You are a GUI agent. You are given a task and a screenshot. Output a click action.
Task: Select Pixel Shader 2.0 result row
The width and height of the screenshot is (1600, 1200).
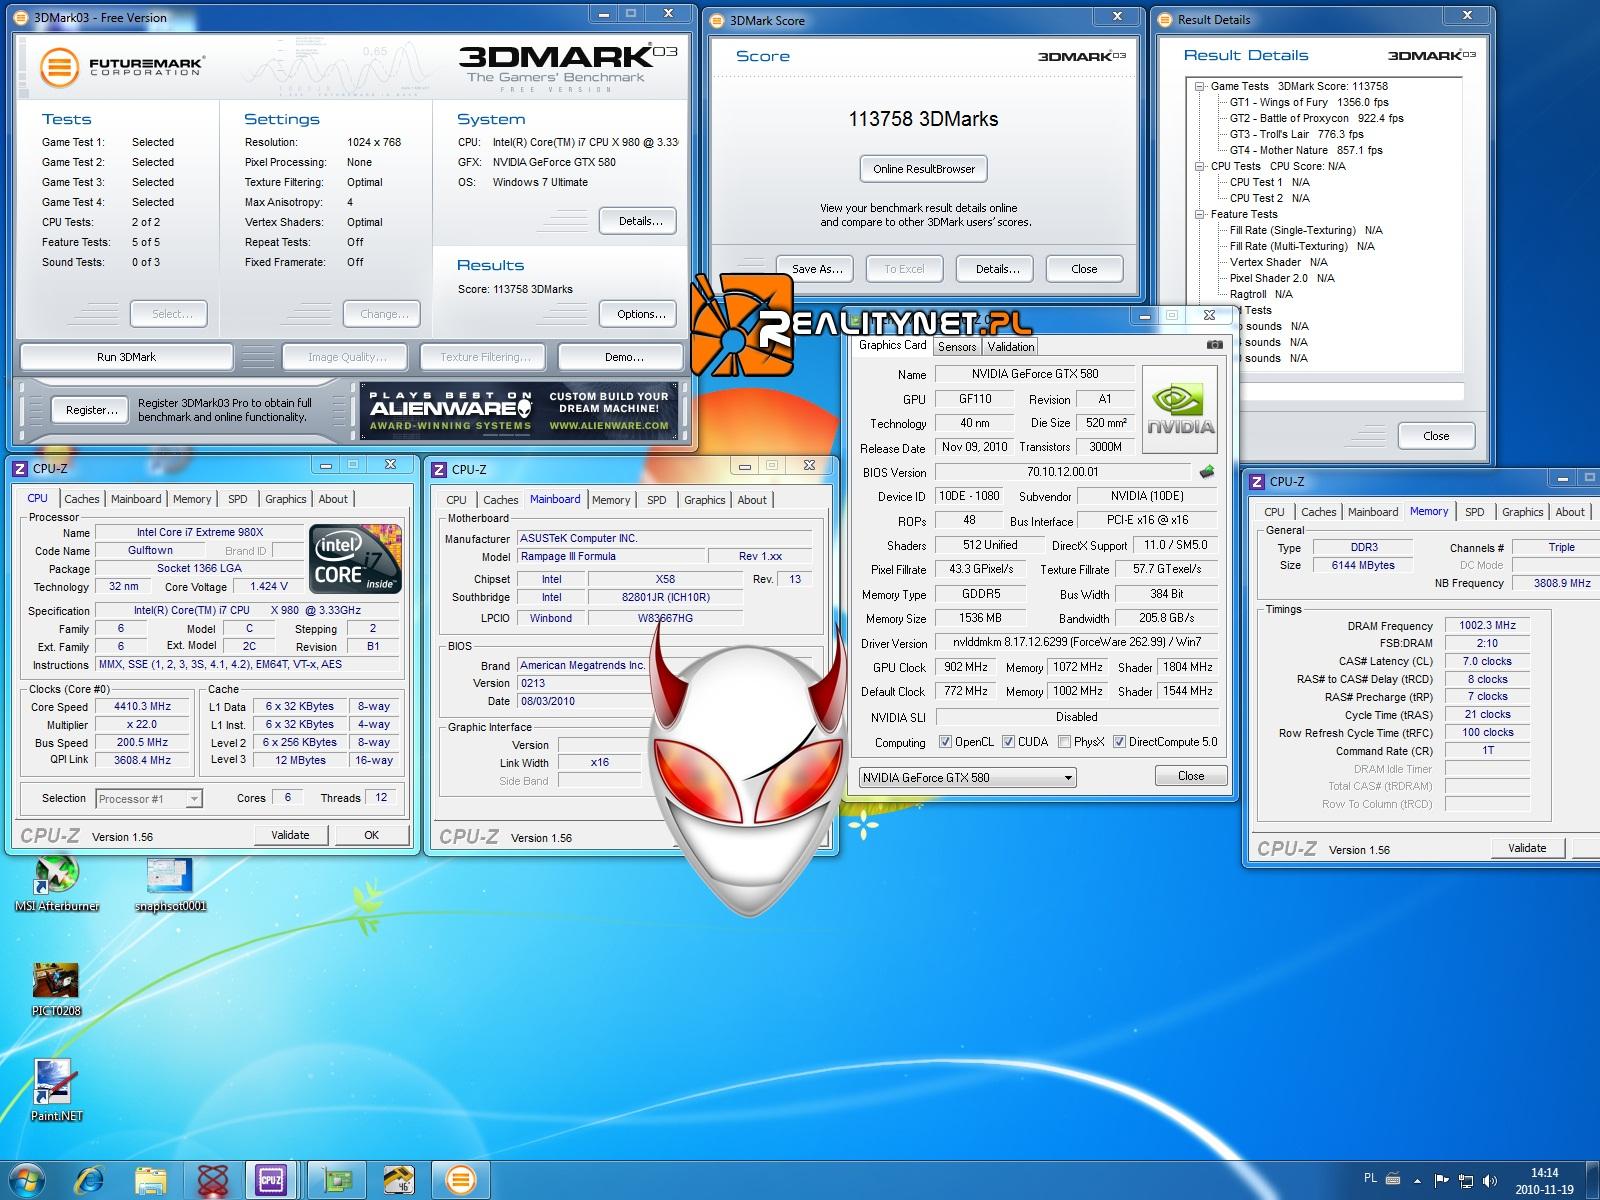1282,278
